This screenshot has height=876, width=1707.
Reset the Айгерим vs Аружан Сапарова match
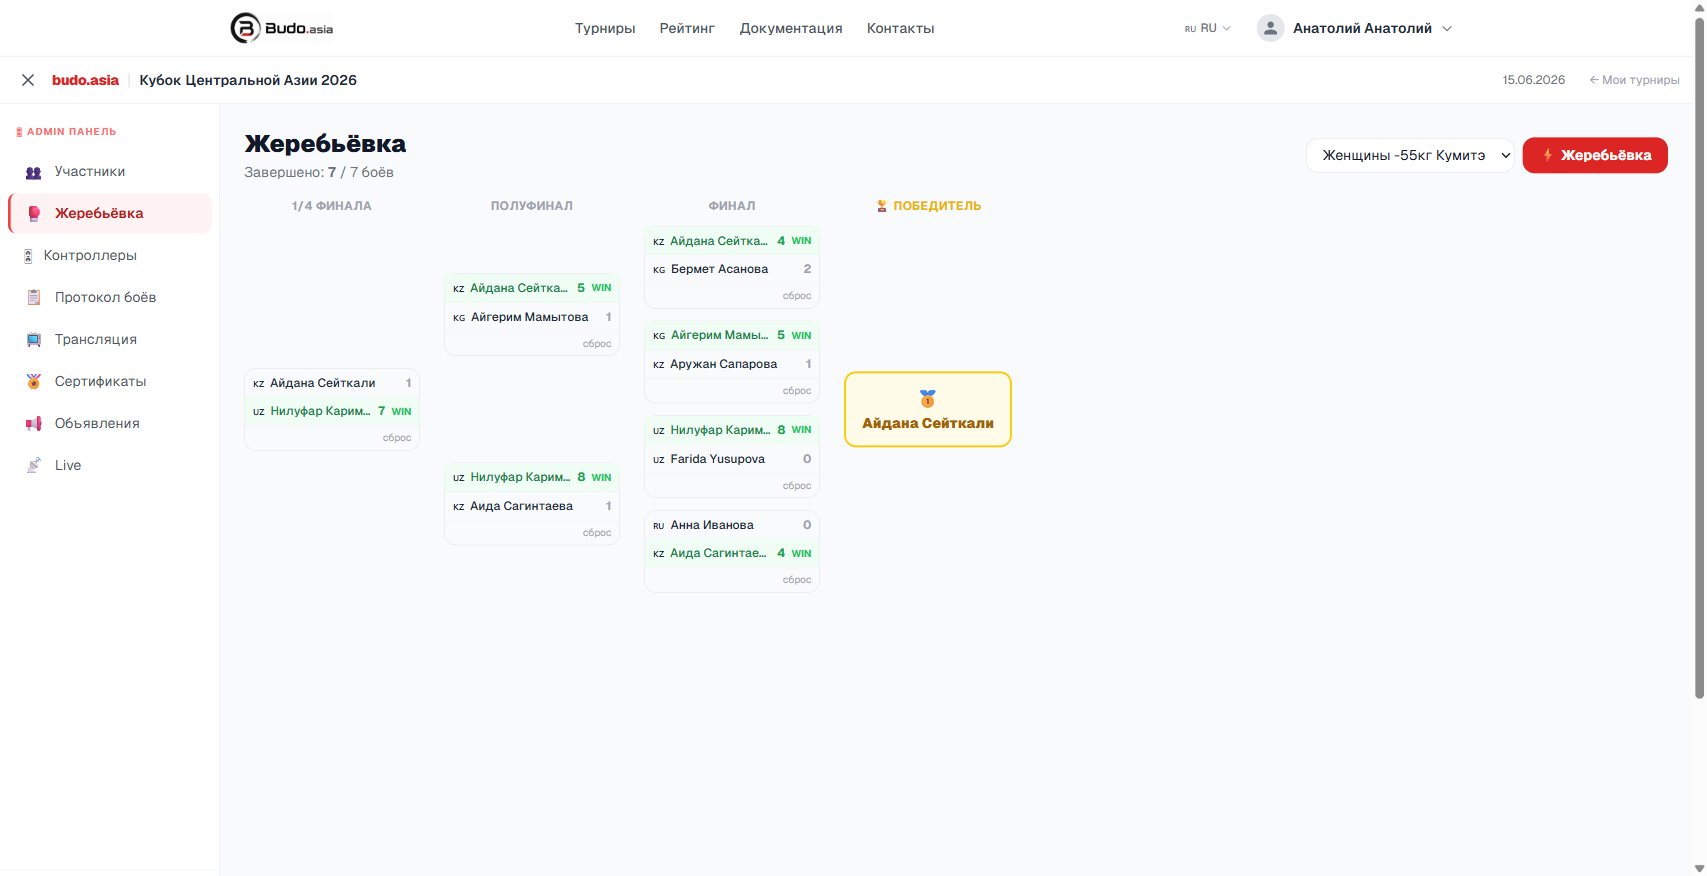click(x=797, y=391)
